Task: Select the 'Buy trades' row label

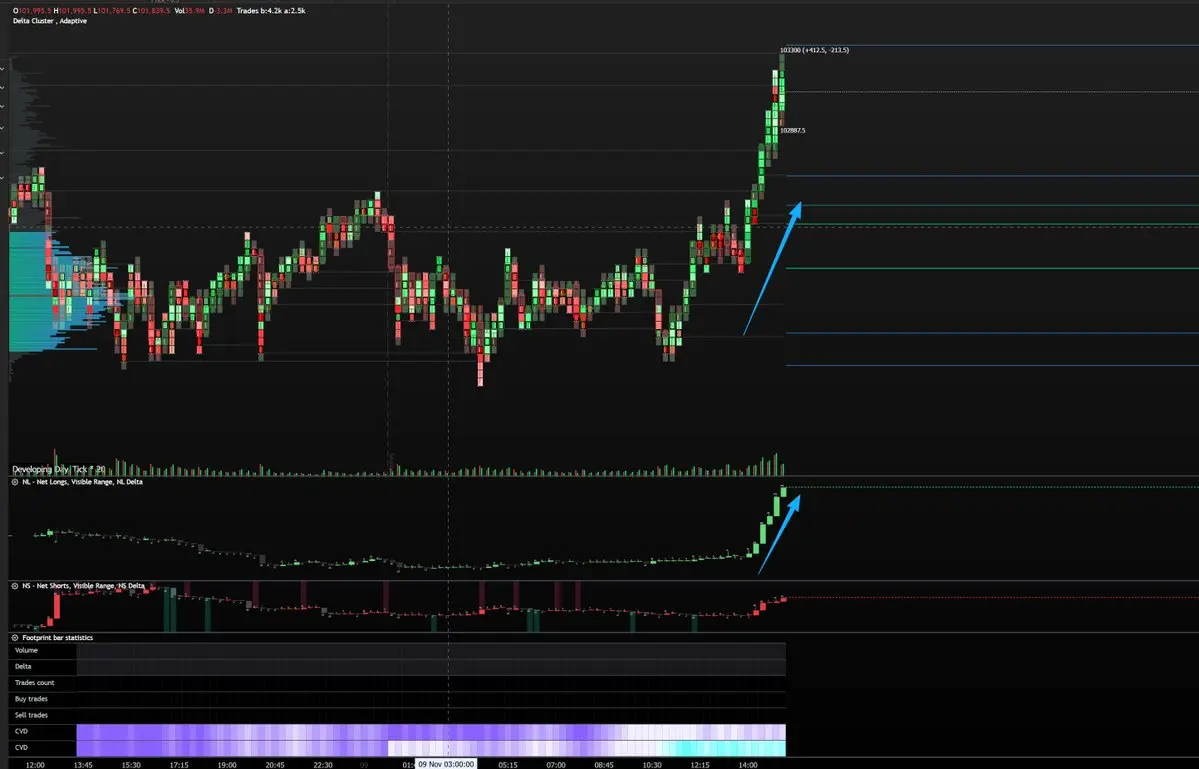Action: coord(31,699)
